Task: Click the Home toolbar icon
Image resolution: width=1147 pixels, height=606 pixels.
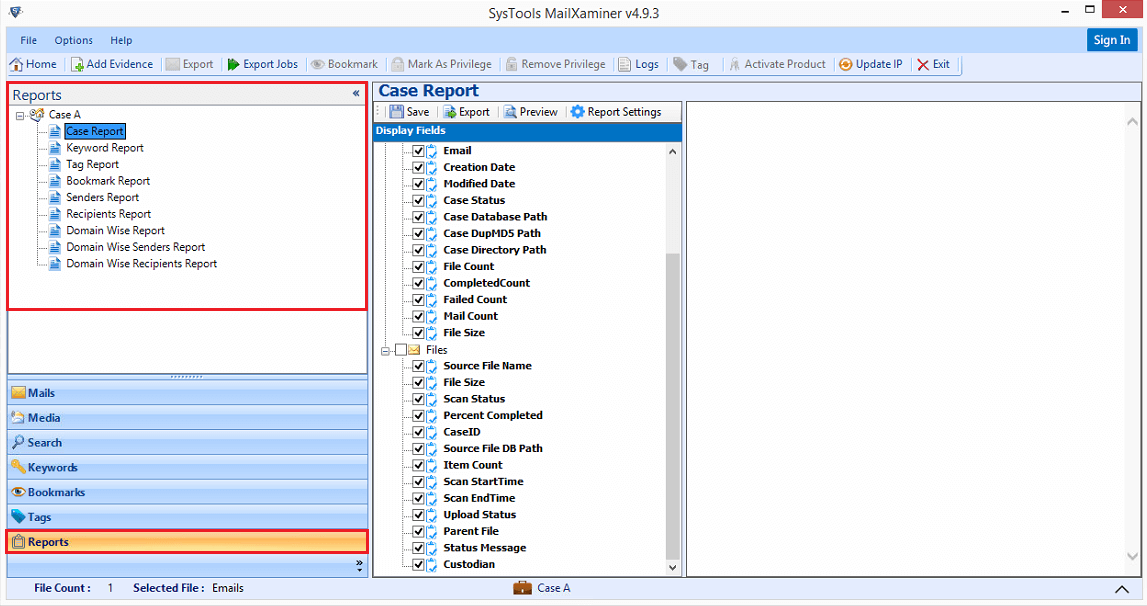Action: coord(33,64)
